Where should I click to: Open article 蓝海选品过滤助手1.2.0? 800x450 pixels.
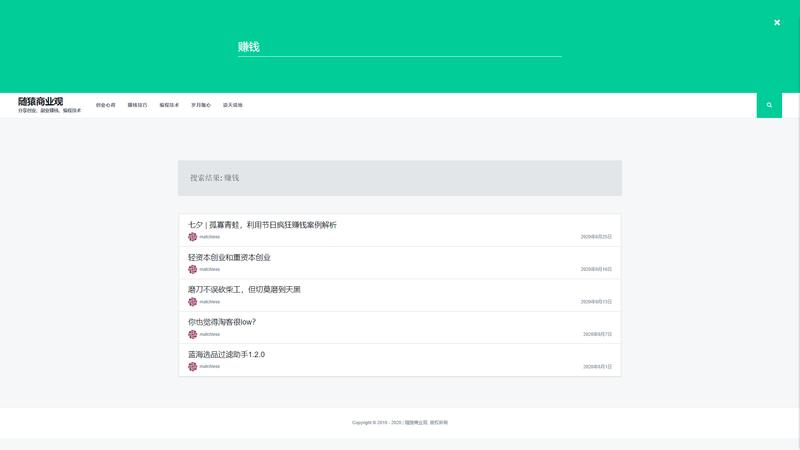tap(226, 355)
